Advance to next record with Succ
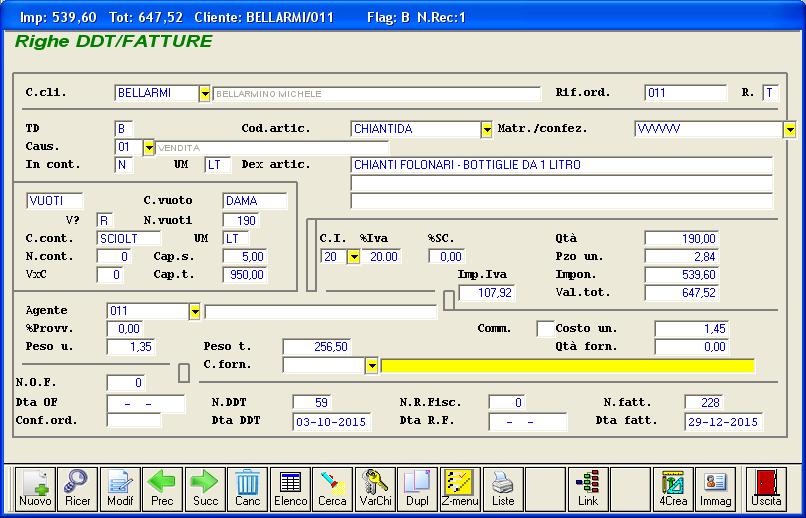The image size is (806, 518). 205,489
